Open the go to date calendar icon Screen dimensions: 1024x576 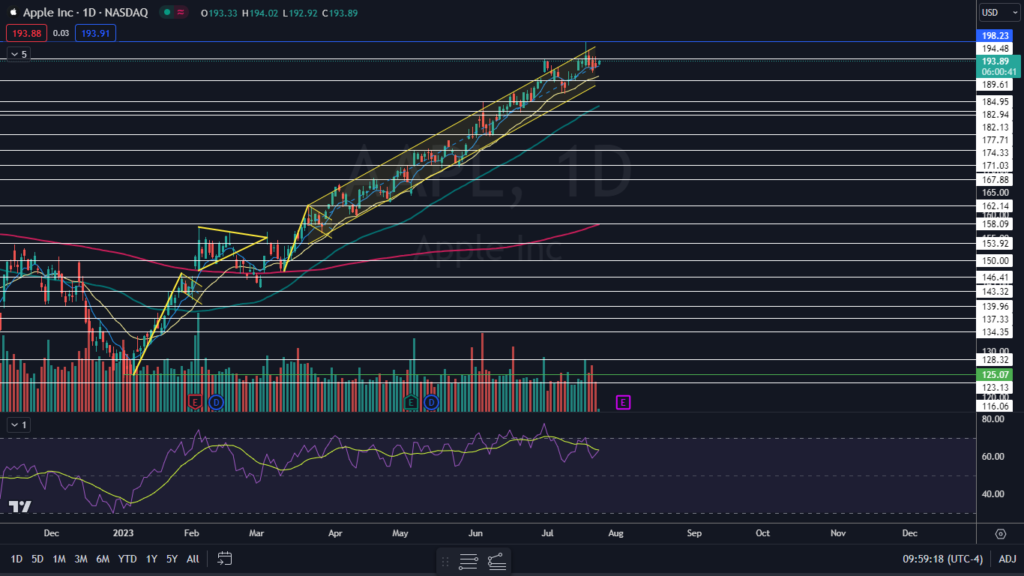coord(224,558)
